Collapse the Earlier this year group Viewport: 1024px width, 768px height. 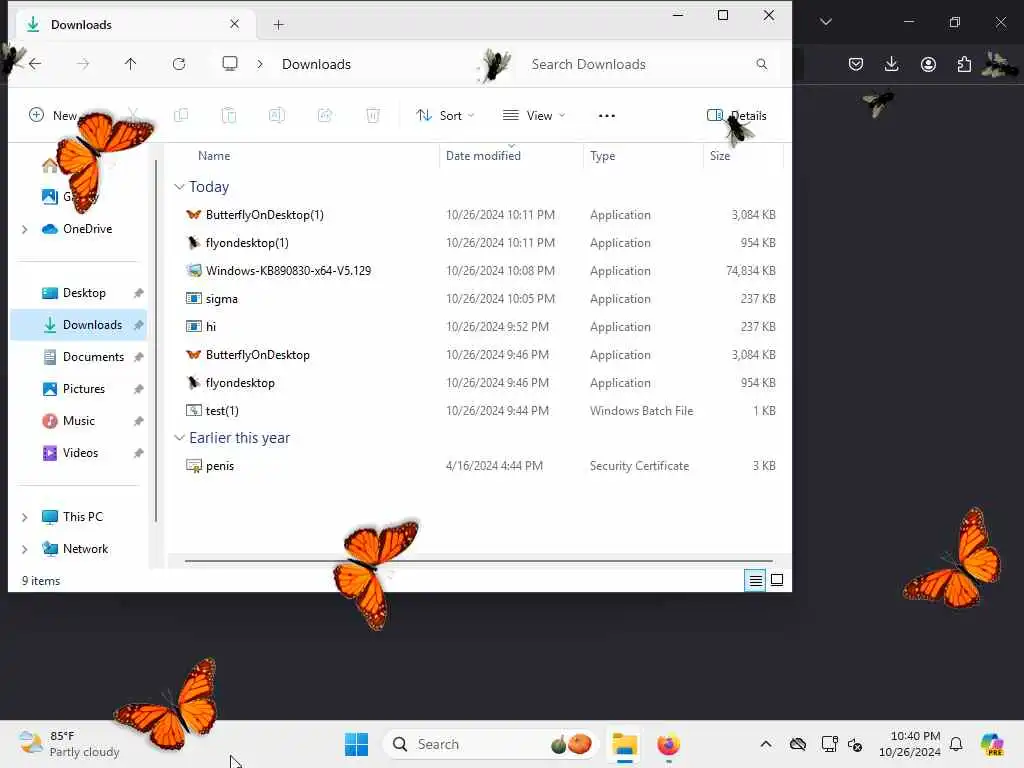click(x=180, y=438)
